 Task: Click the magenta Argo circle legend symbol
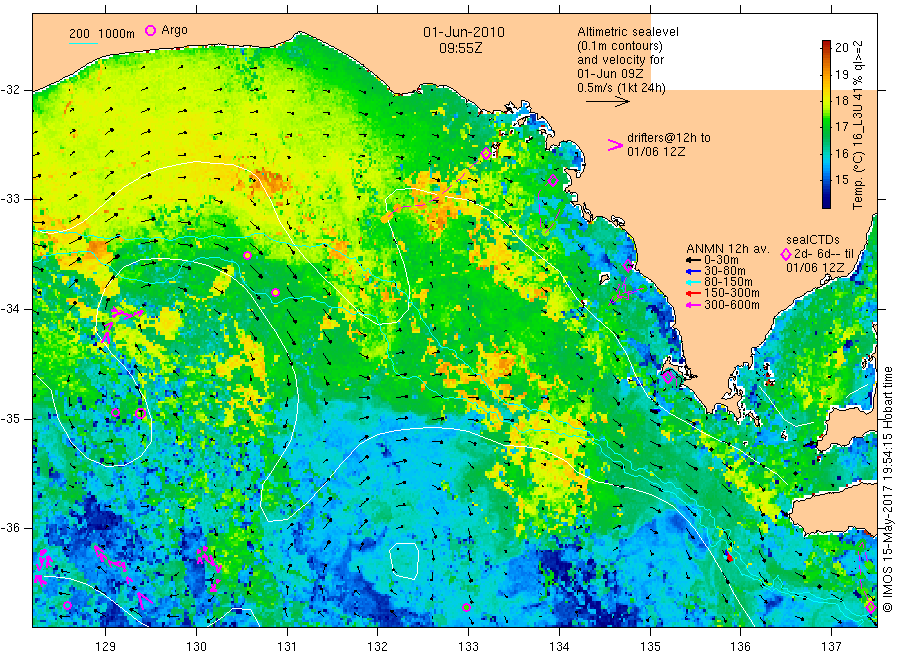pyautogui.click(x=150, y=30)
